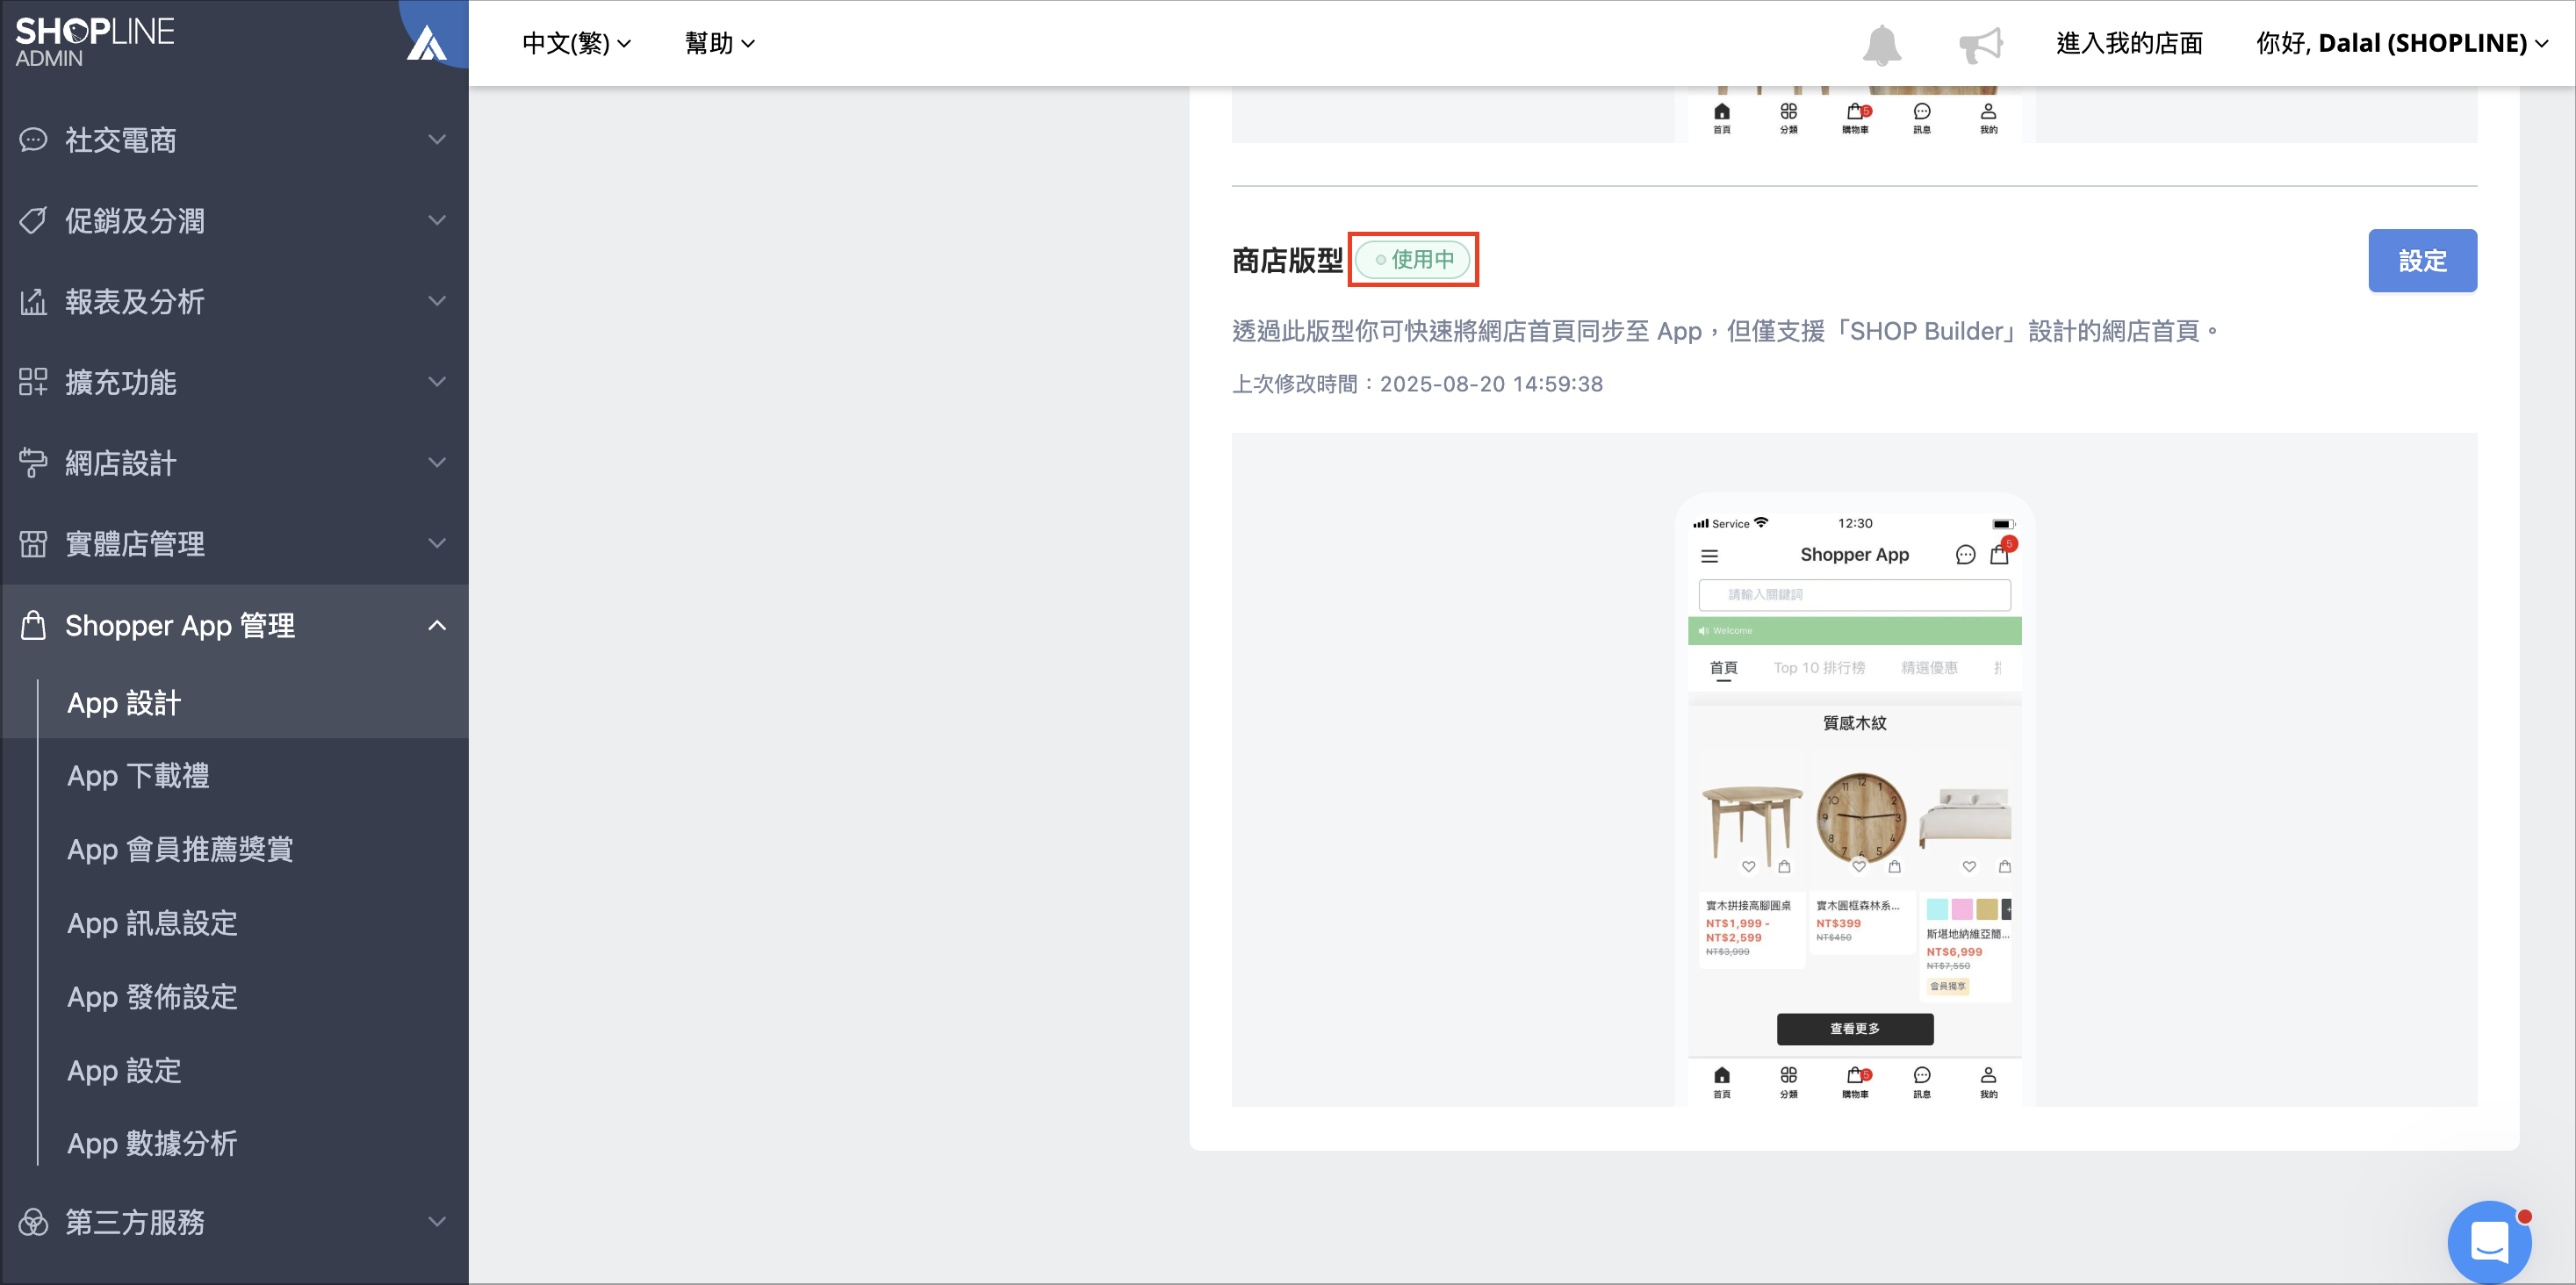Image resolution: width=2576 pixels, height=1285 pixels.
Task: Open the announcements megaphone icon
Action: 1980,44
